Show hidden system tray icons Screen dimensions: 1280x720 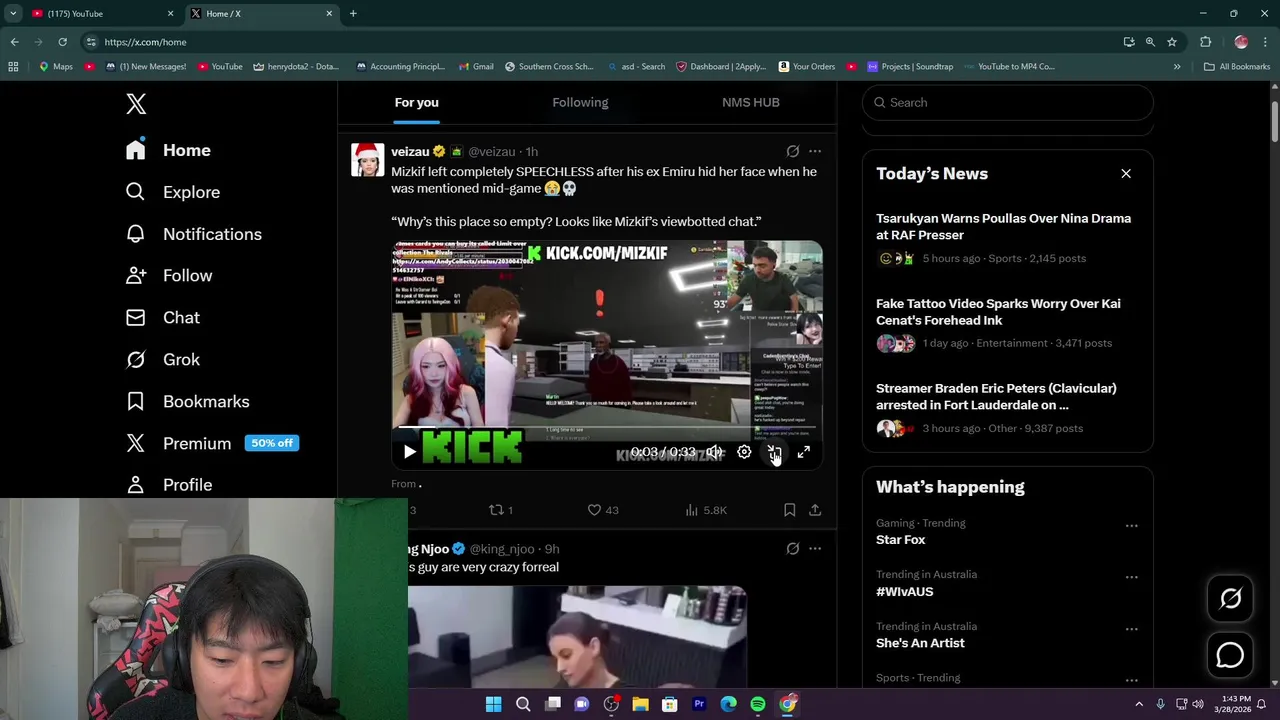(x=1139, y=705)
